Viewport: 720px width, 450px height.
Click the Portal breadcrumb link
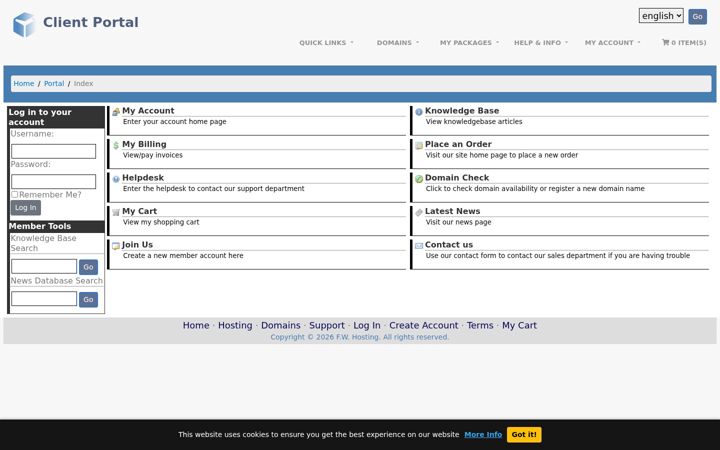[x=54, y=84]
